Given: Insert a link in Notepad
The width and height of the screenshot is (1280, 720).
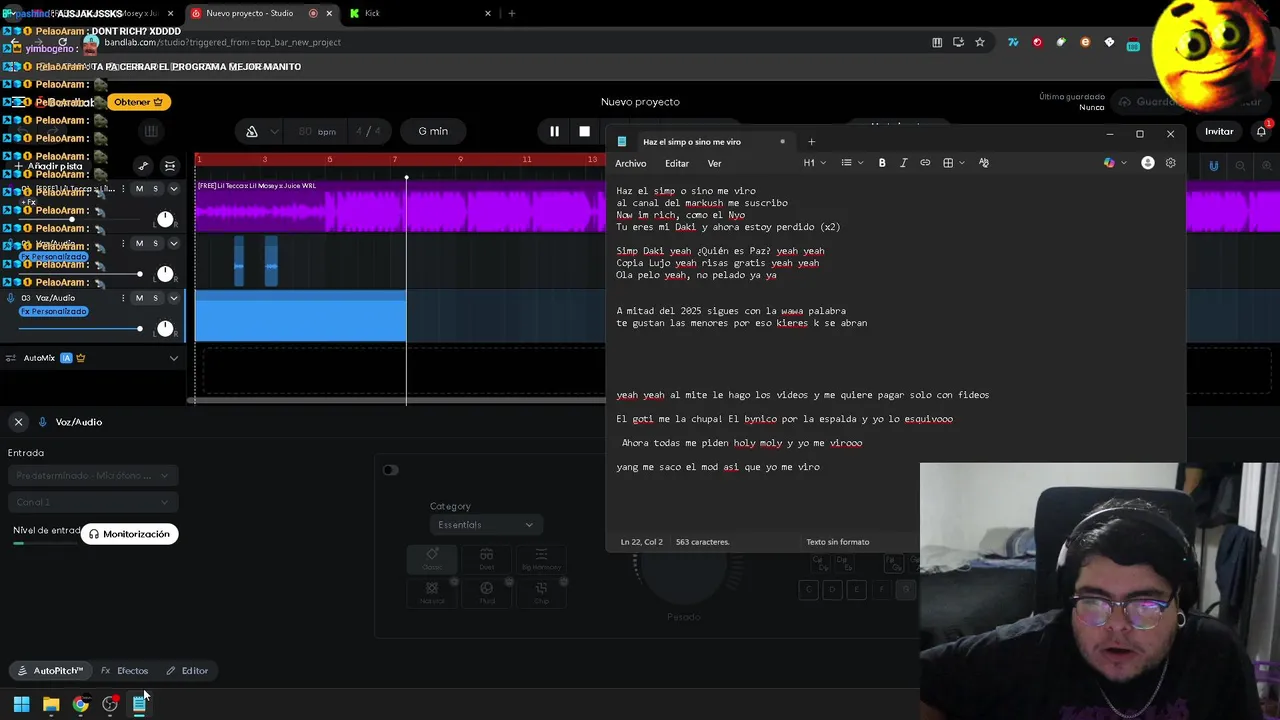Looking at the screenshot, I should coord(925,163).
